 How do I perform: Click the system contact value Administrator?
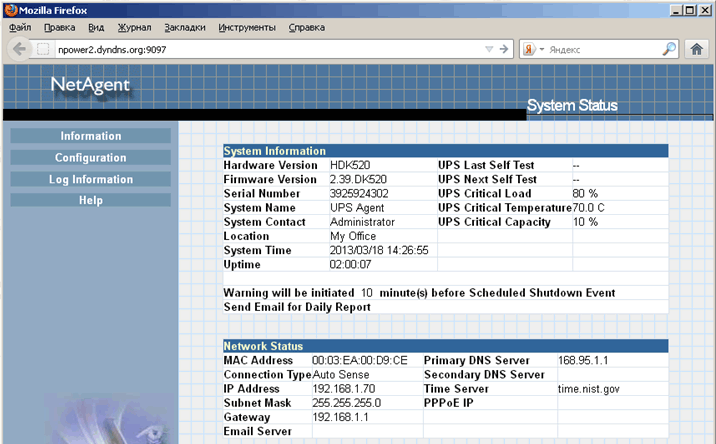pos(362,222)
